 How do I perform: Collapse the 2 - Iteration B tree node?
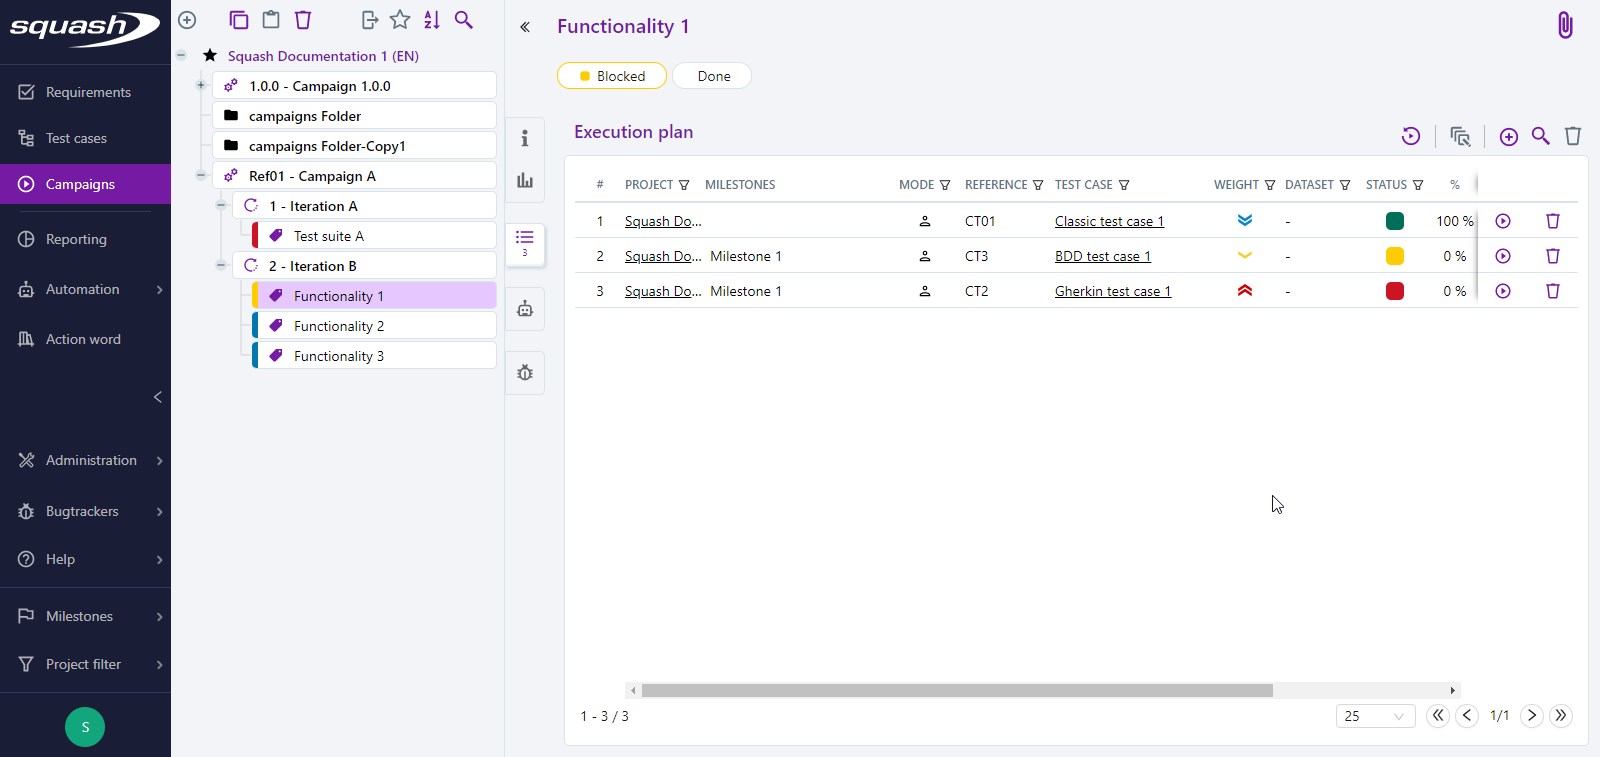coord(221,266)
